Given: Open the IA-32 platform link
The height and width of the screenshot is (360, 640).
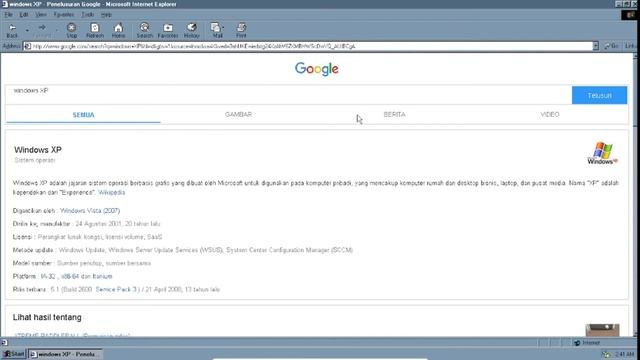Looking at the screenshot, I should click(48, 276).
